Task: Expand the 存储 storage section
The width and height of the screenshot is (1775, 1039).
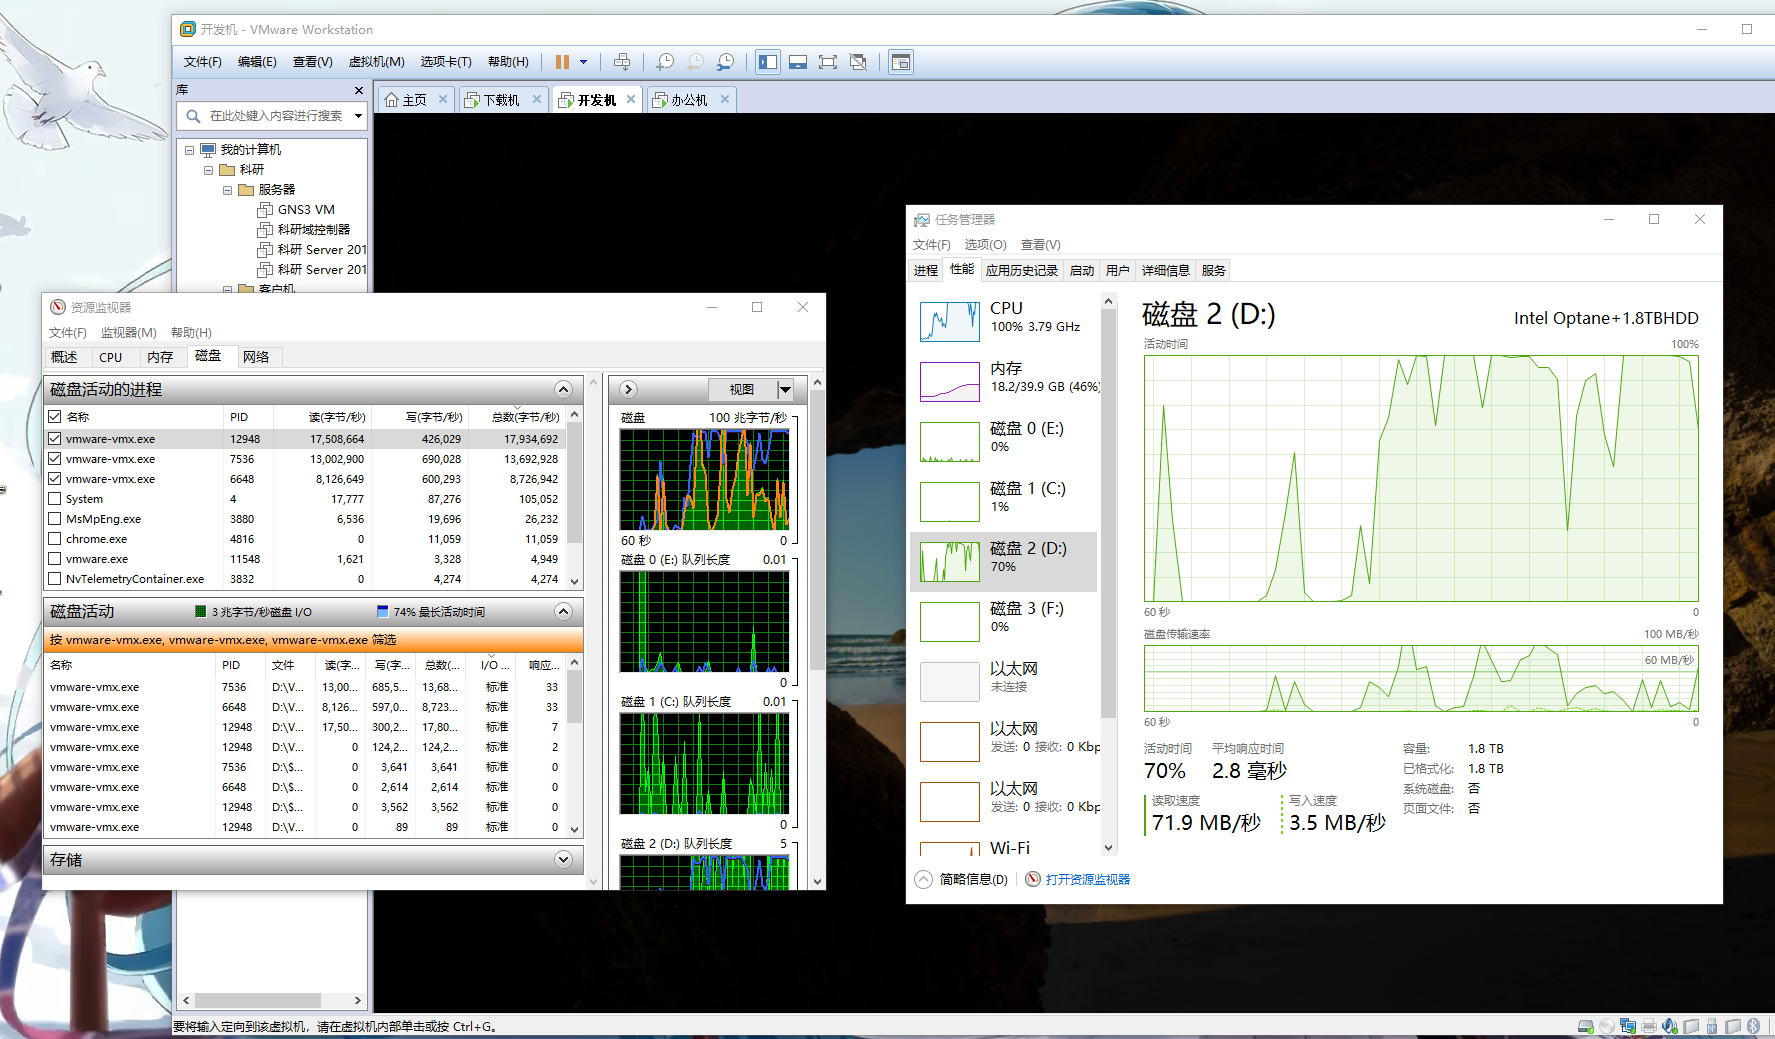Action: pos(563,860)
